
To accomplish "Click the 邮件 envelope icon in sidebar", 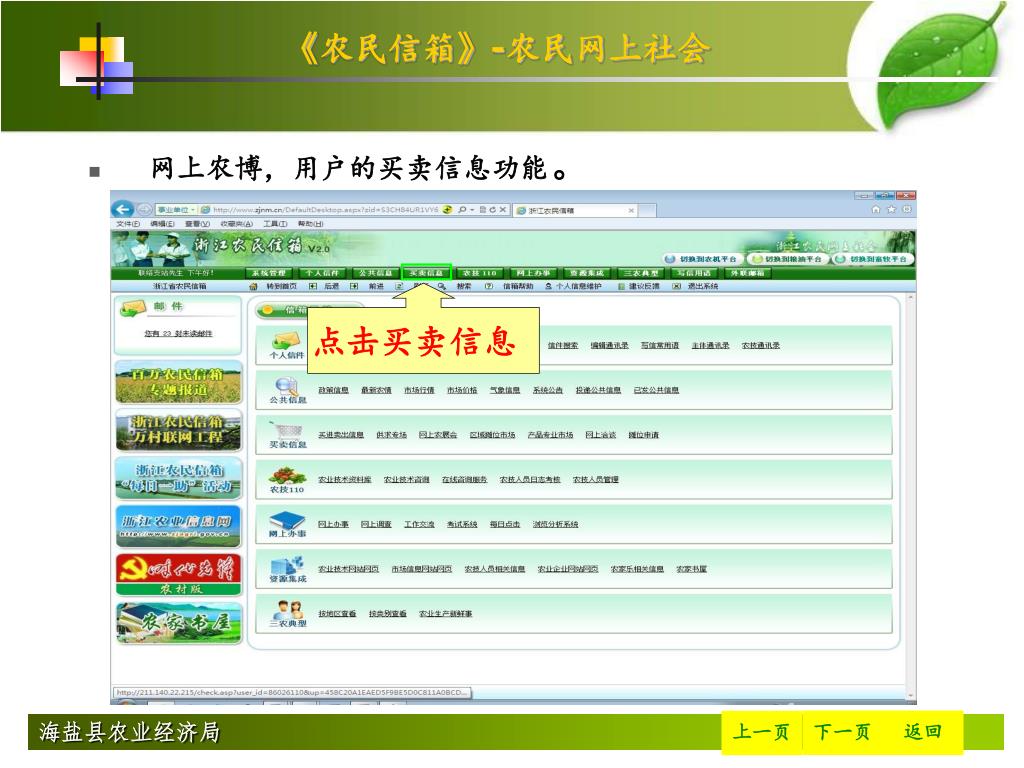I will point(133,308).
